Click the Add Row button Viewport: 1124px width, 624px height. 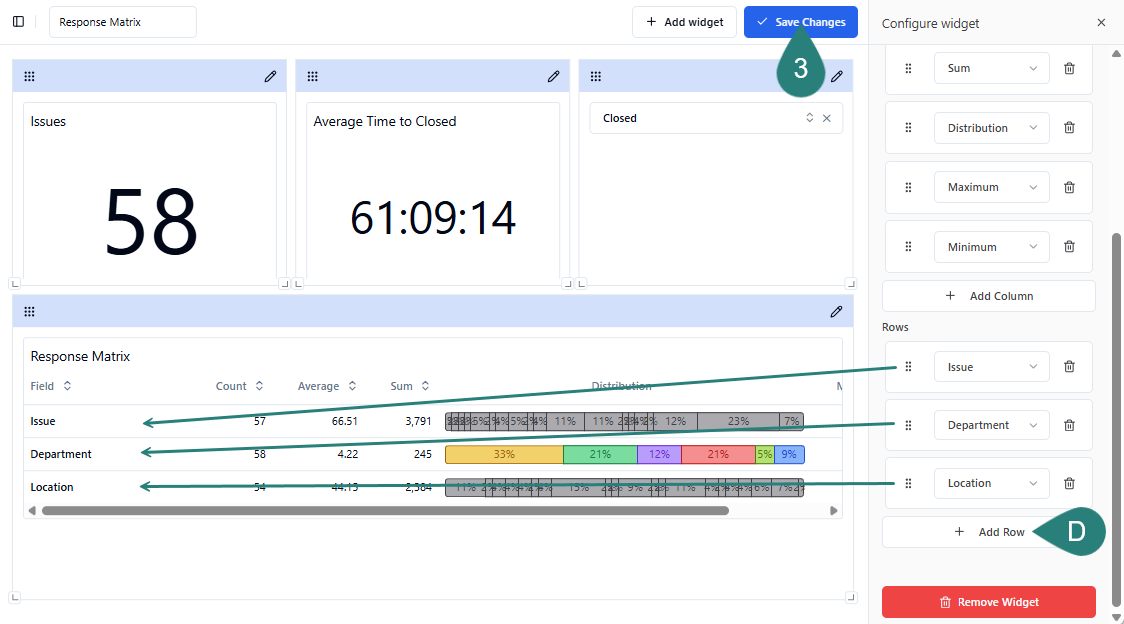point(988,532)
